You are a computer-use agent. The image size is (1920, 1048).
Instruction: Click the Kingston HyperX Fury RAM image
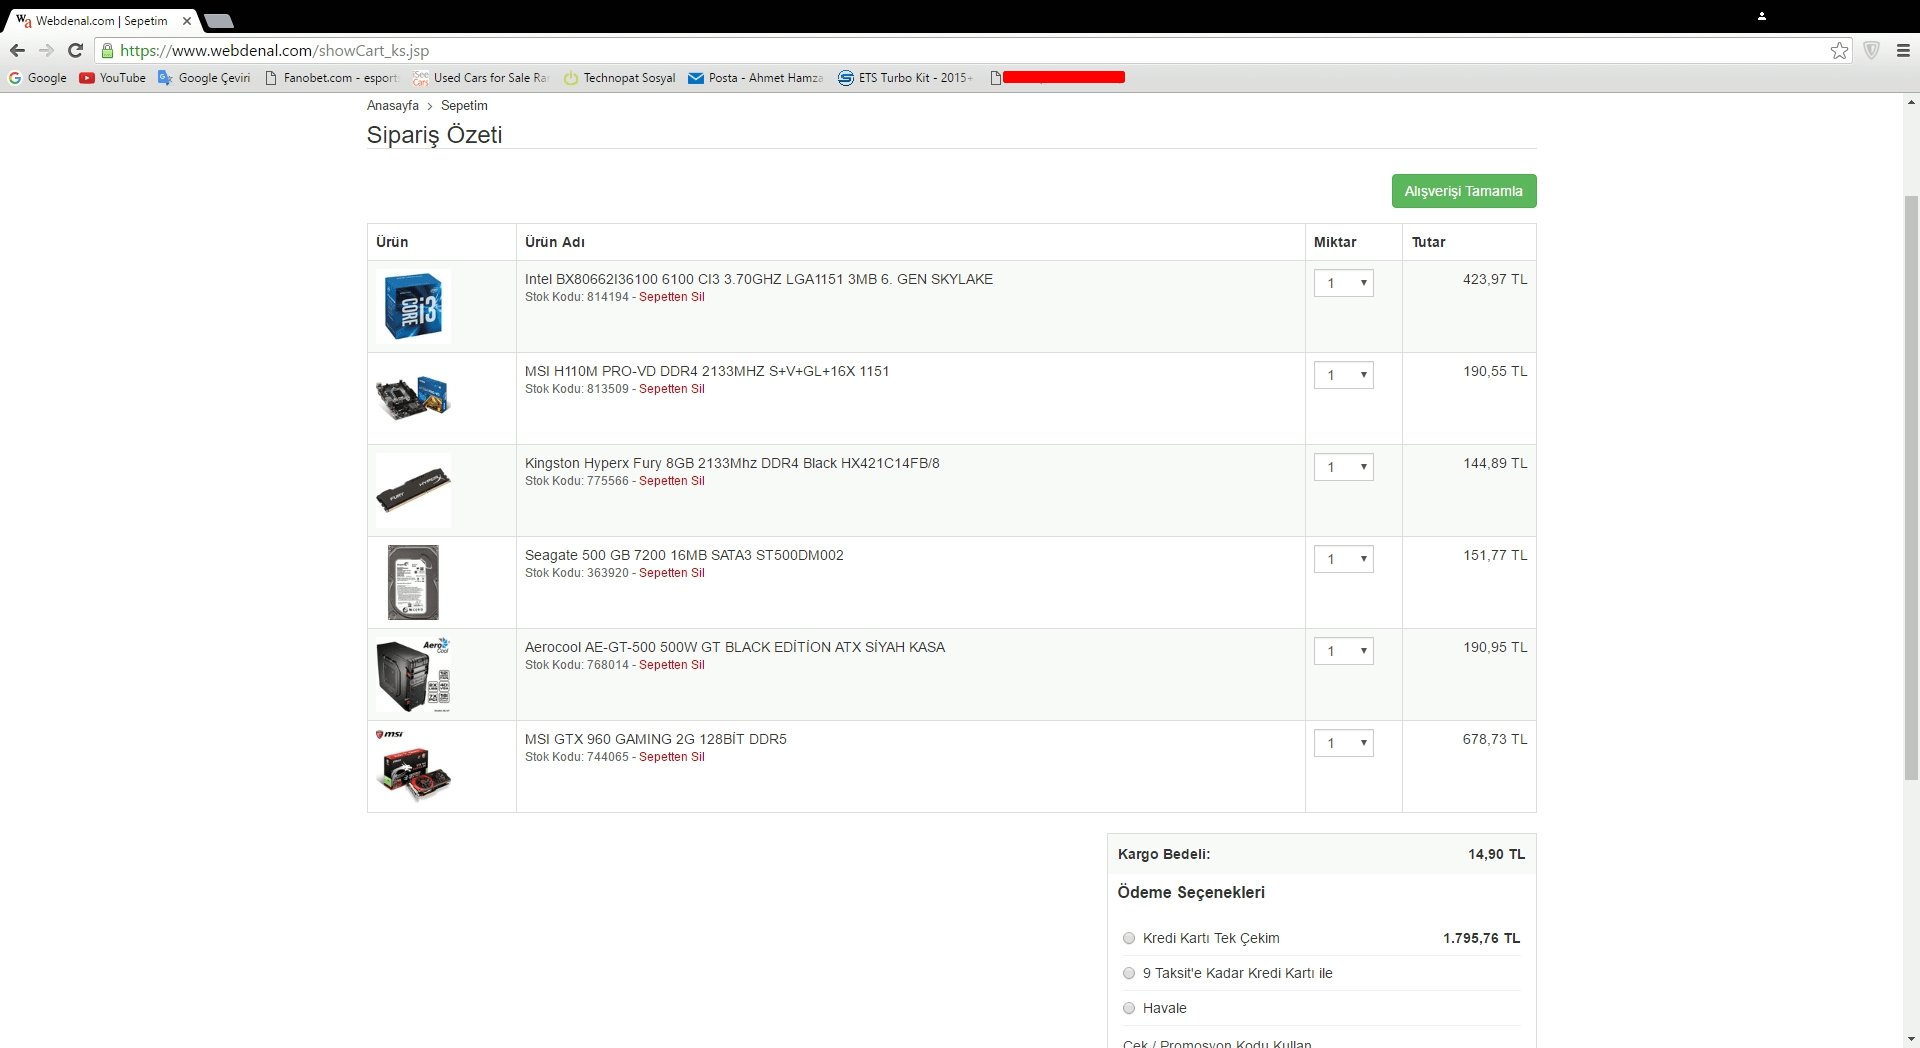tap(413, 490)
